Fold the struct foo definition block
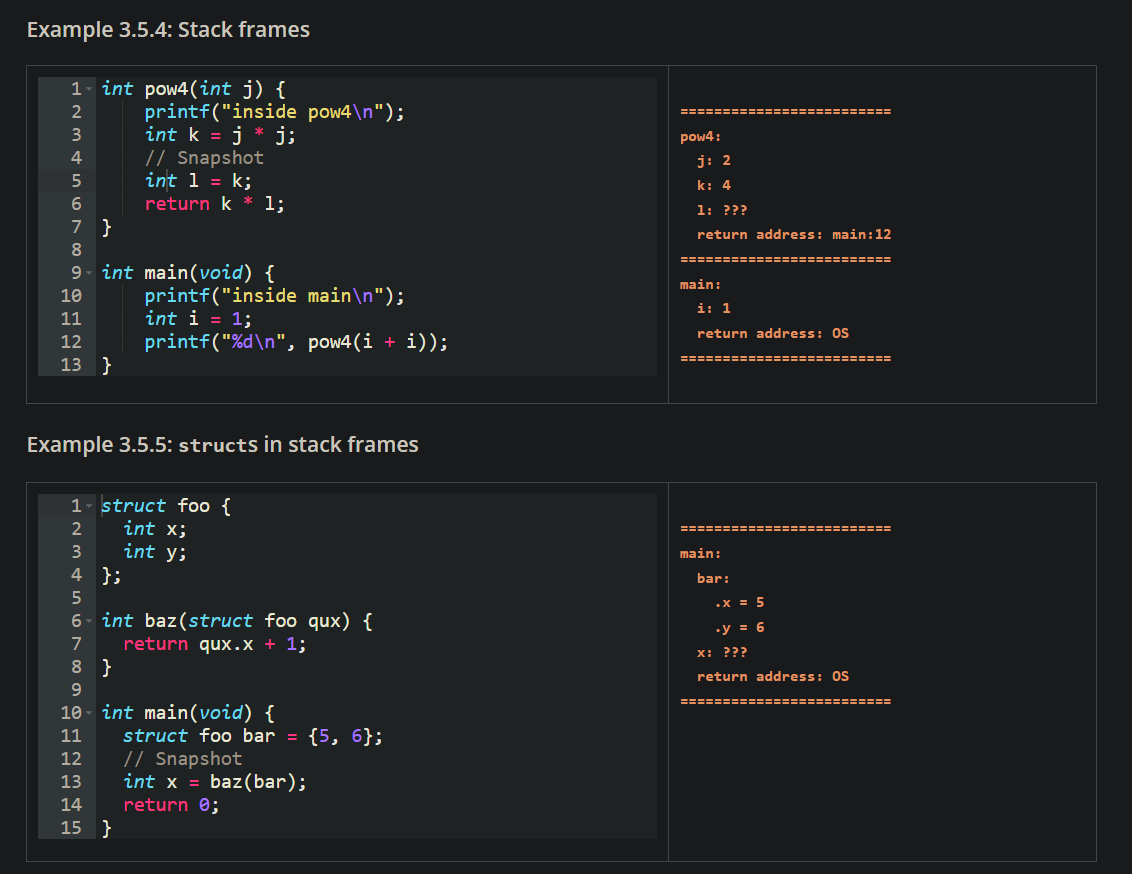1132x874 pixels. click(x=90, y=506)
